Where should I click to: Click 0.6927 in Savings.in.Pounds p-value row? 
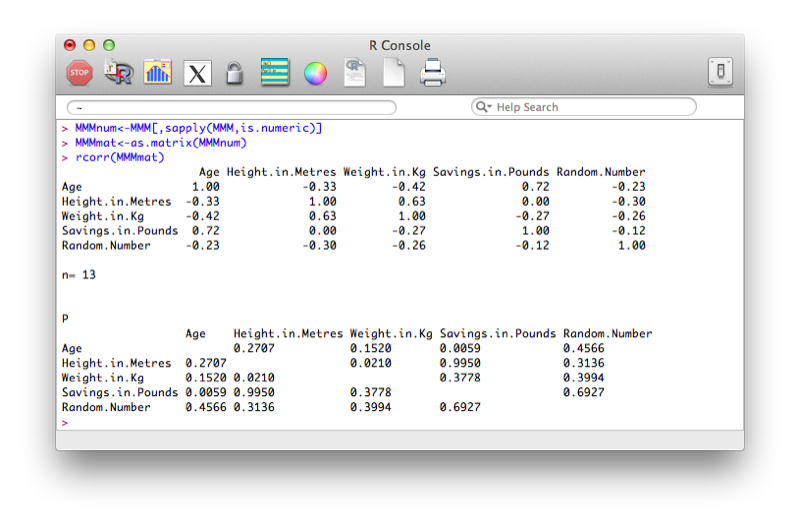click(x=584, y=392)
